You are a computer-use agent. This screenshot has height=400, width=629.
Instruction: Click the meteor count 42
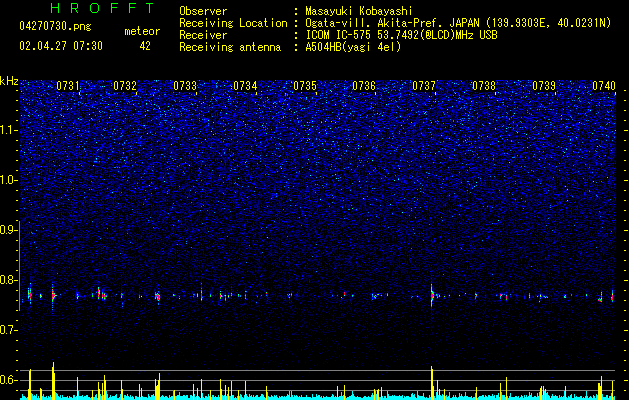click(145, 46)
